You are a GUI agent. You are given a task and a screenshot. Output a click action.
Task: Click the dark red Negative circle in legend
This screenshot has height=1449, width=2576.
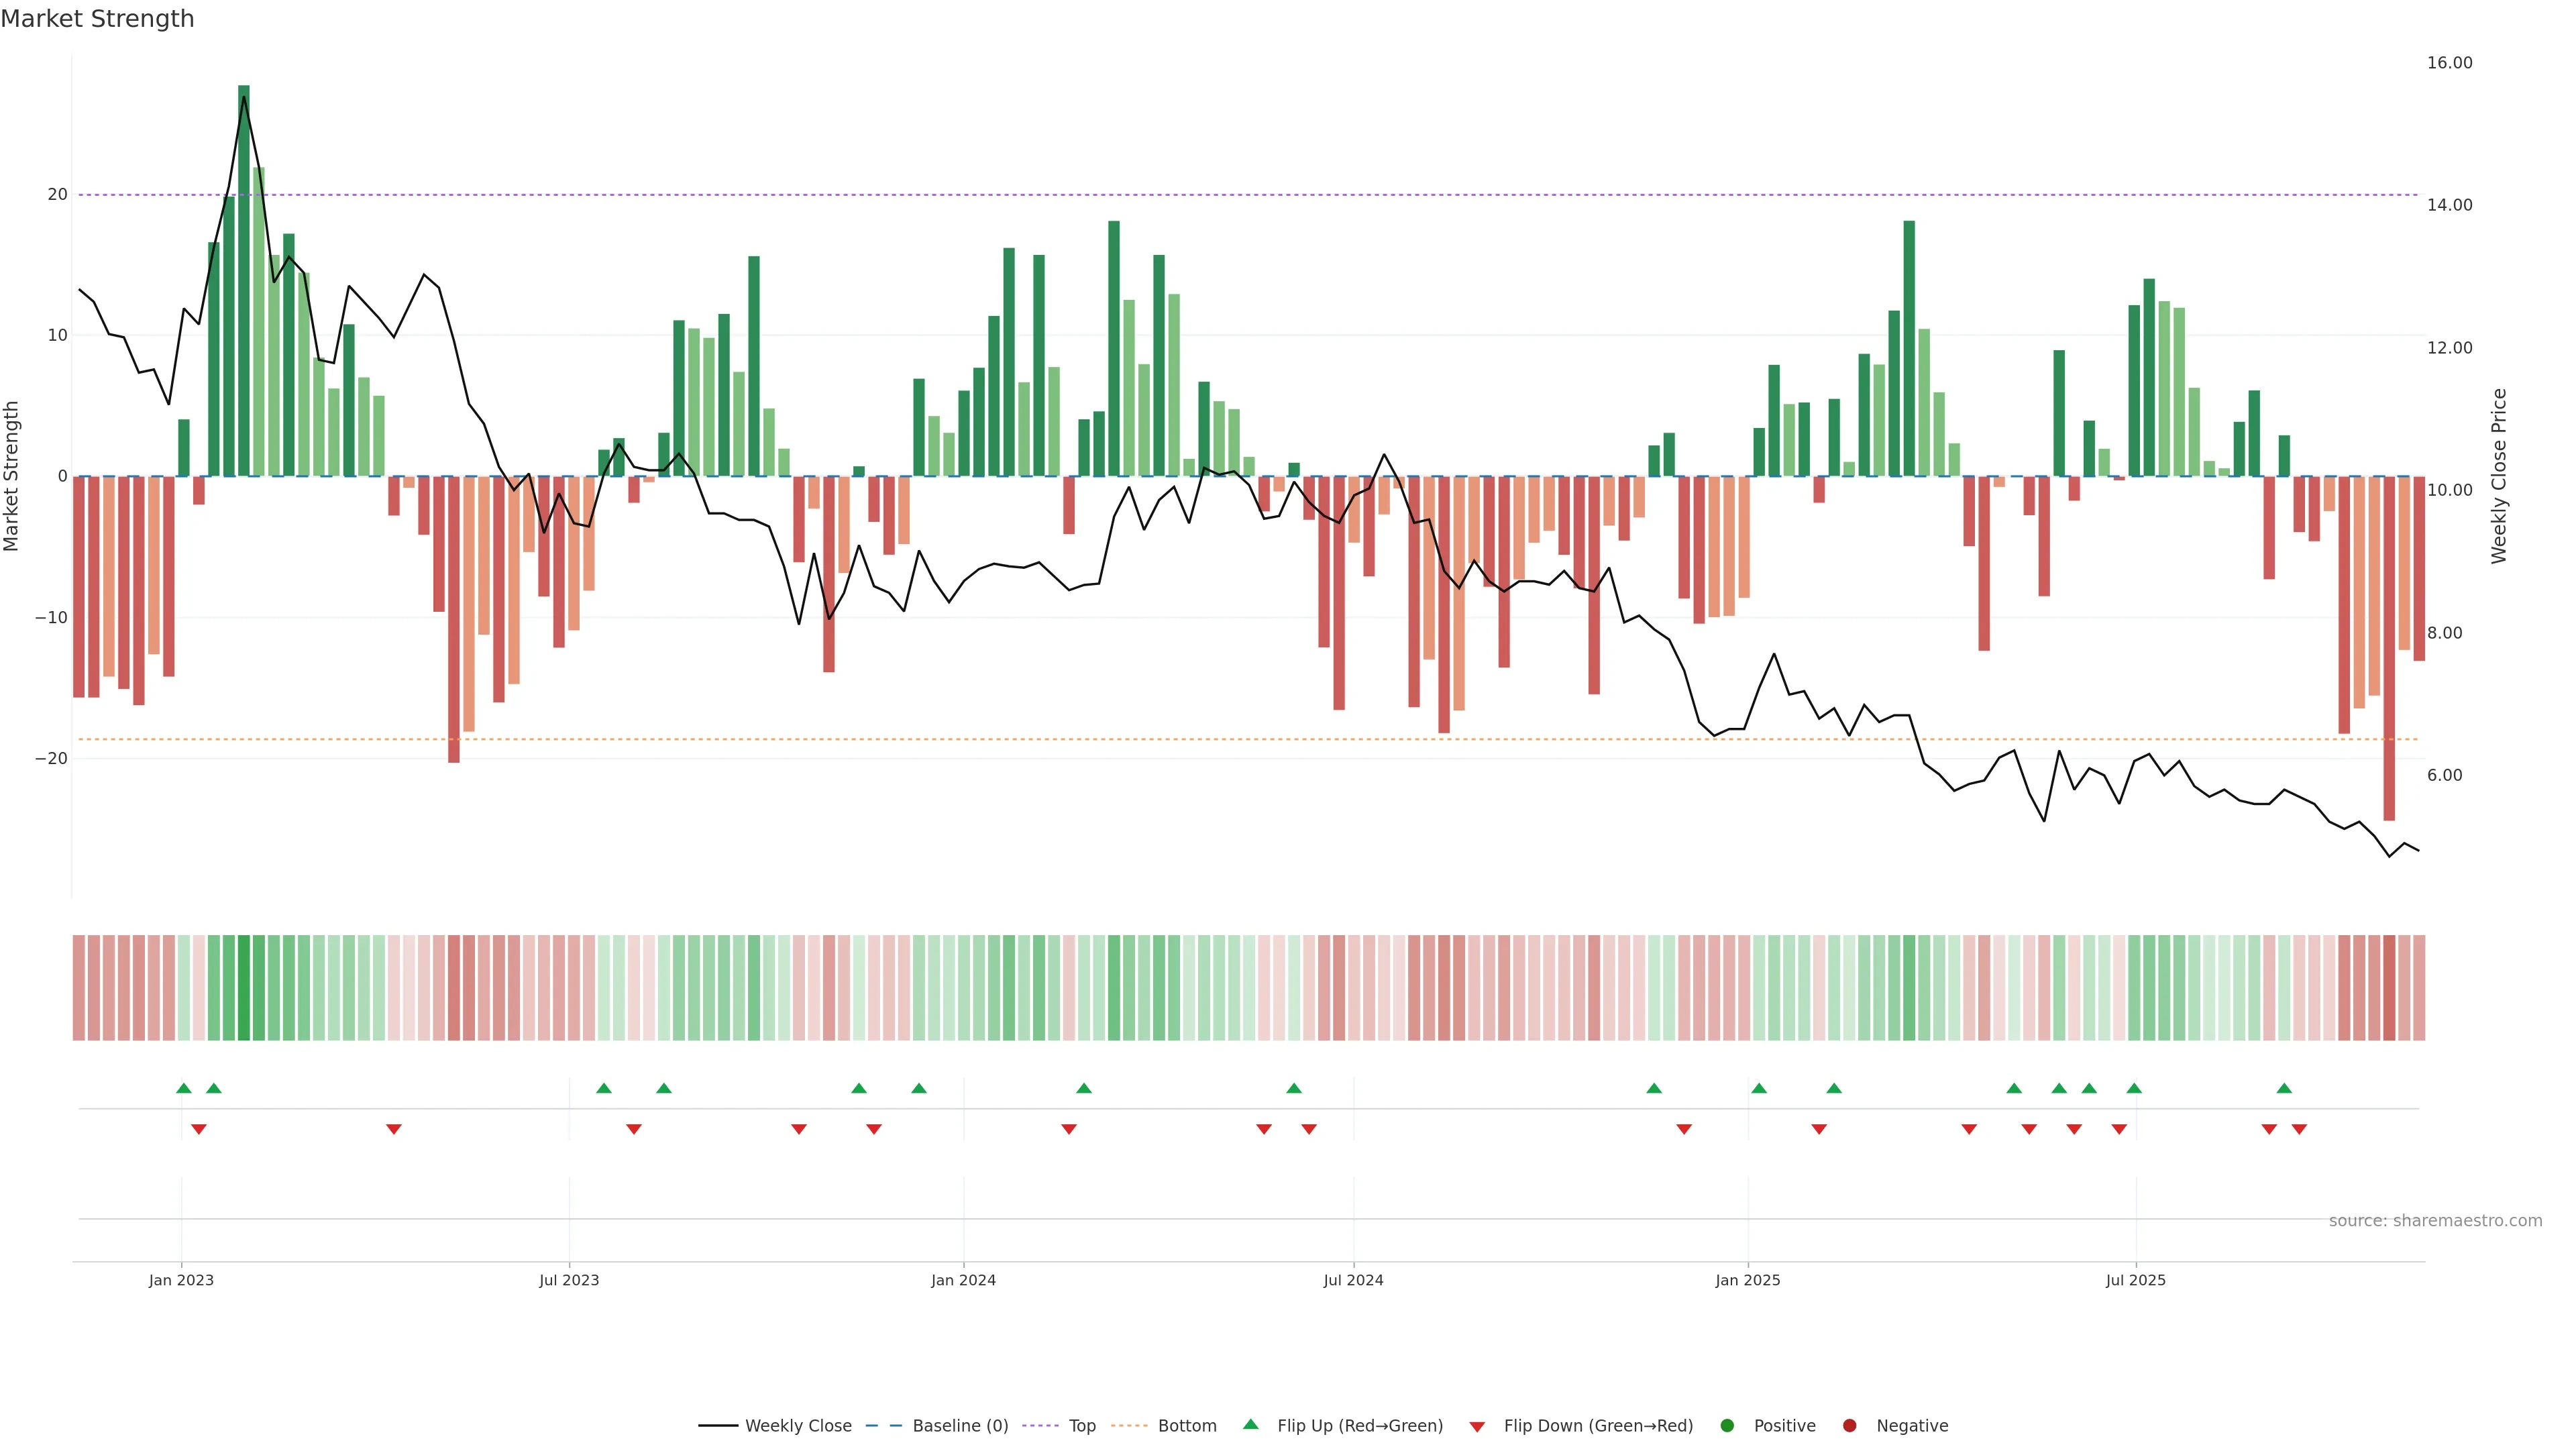pos(1849,1426)
